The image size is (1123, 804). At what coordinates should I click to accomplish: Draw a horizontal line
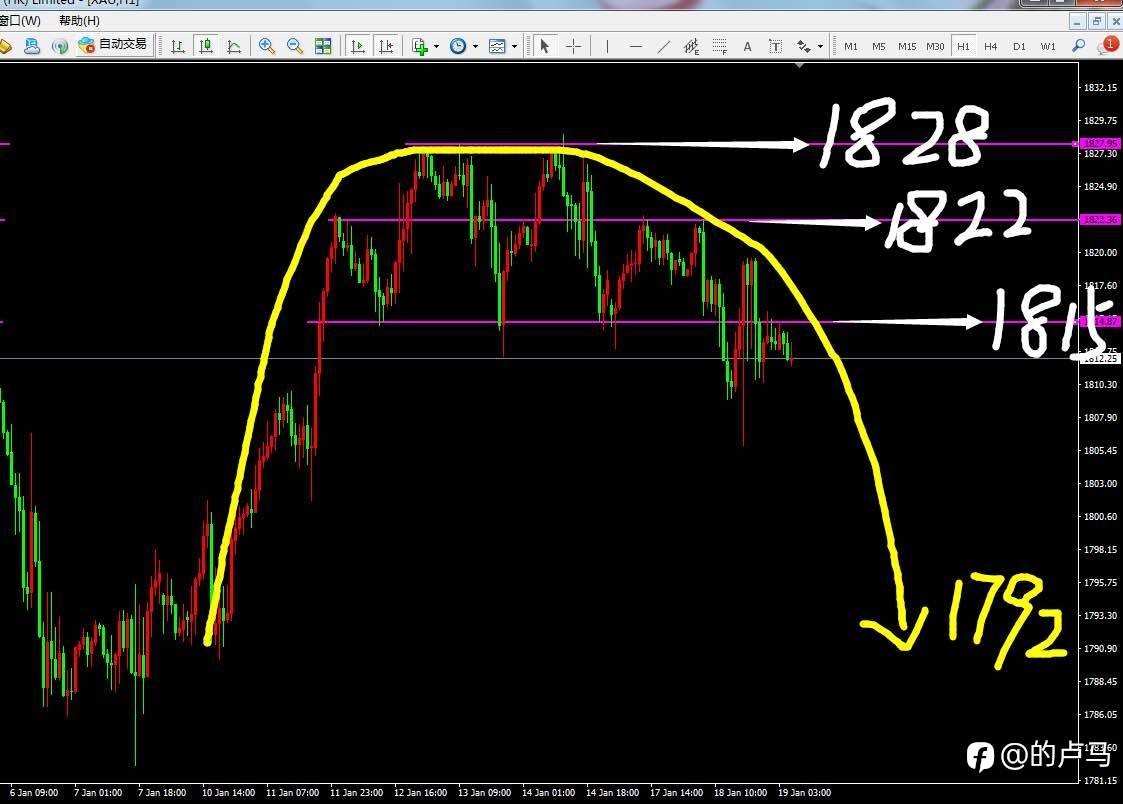(635, 47)
